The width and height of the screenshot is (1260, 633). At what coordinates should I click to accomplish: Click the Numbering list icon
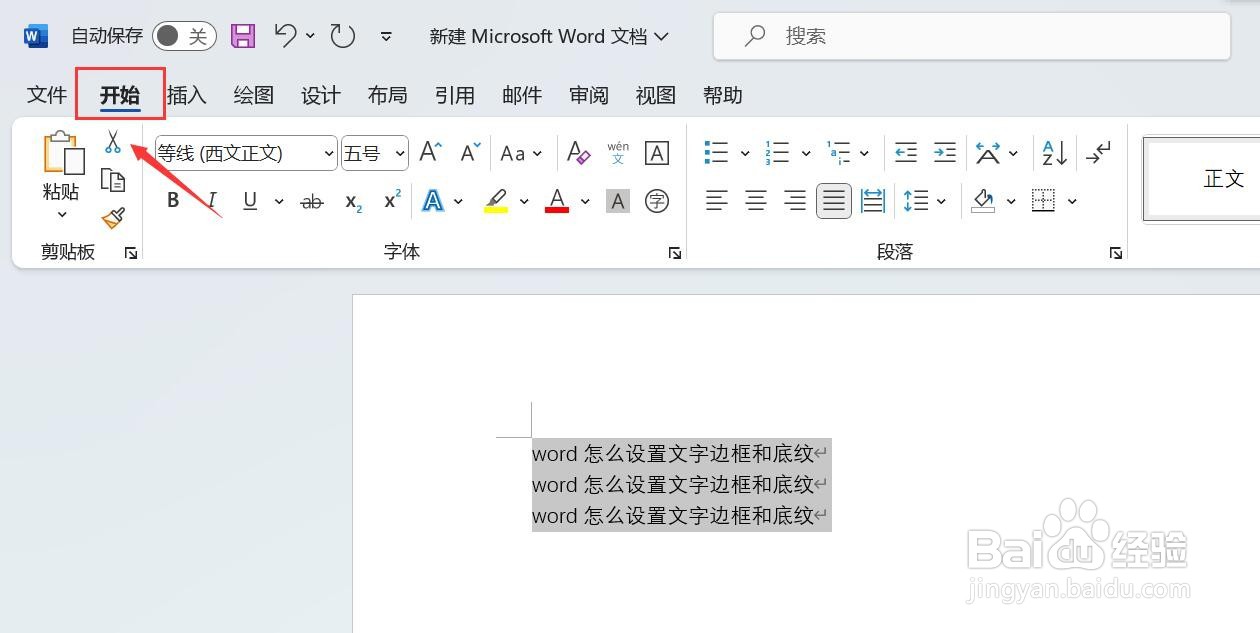[777, 152]
